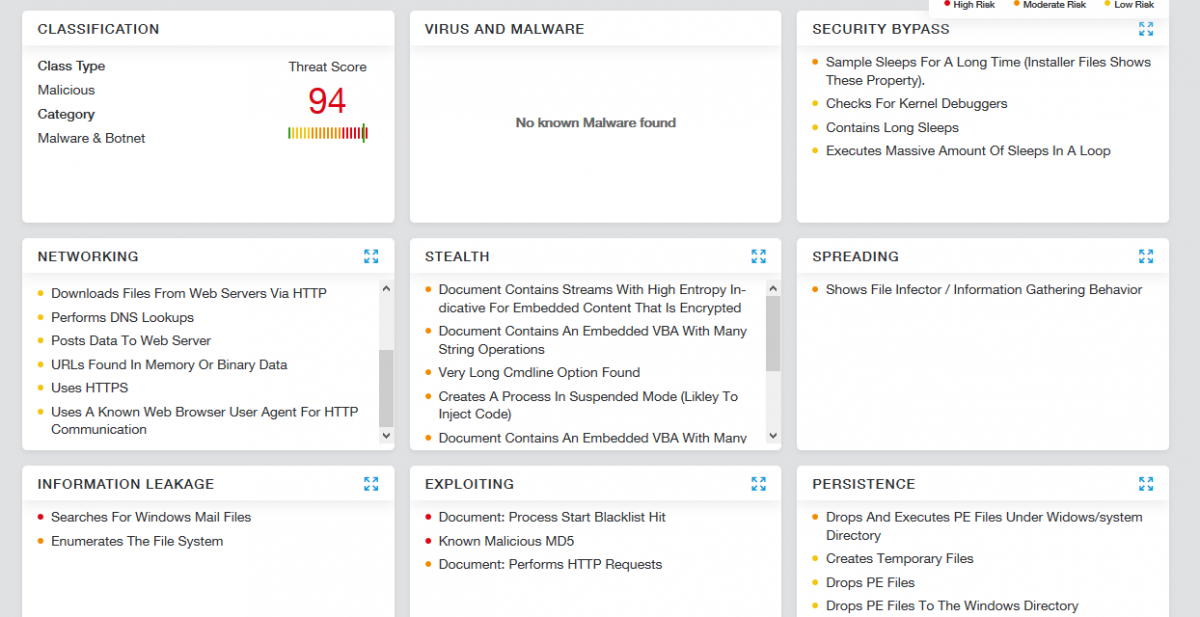Expand the Information Leakage panel
This screenshot has width=1200, height=617.
click(x=371, y=484)
